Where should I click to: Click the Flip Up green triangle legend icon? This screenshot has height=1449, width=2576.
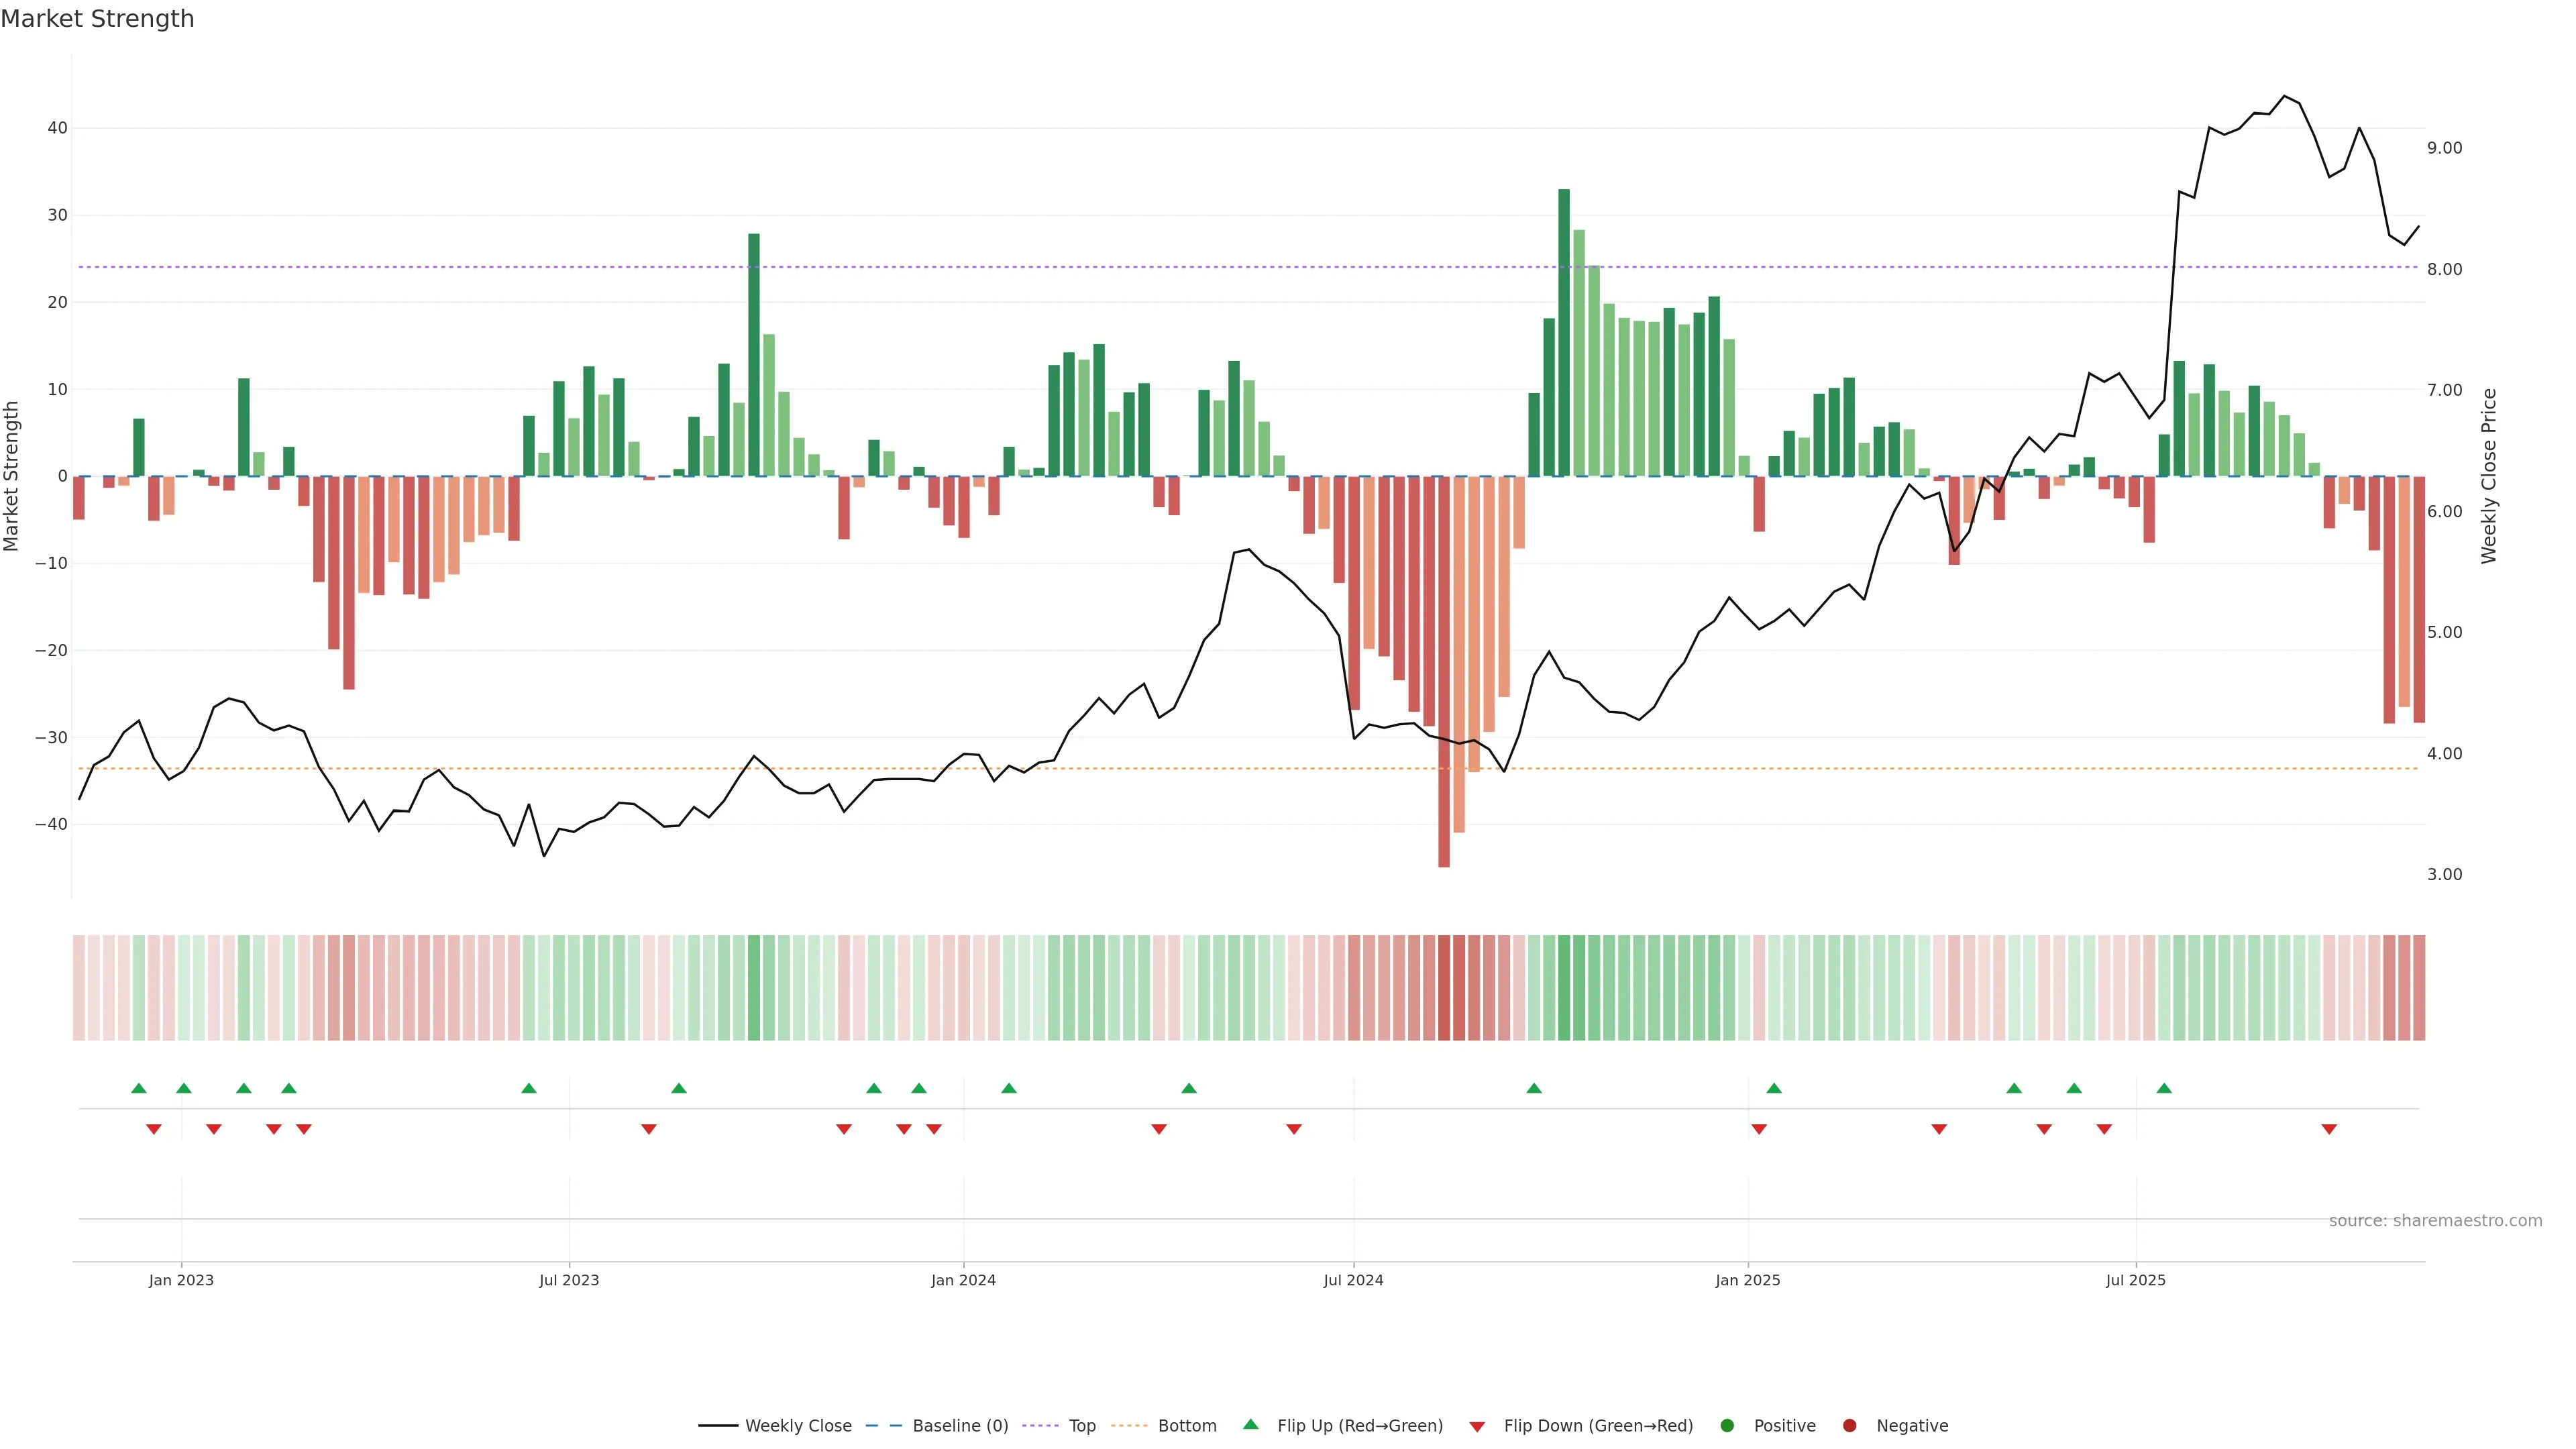[1250, 1424]
